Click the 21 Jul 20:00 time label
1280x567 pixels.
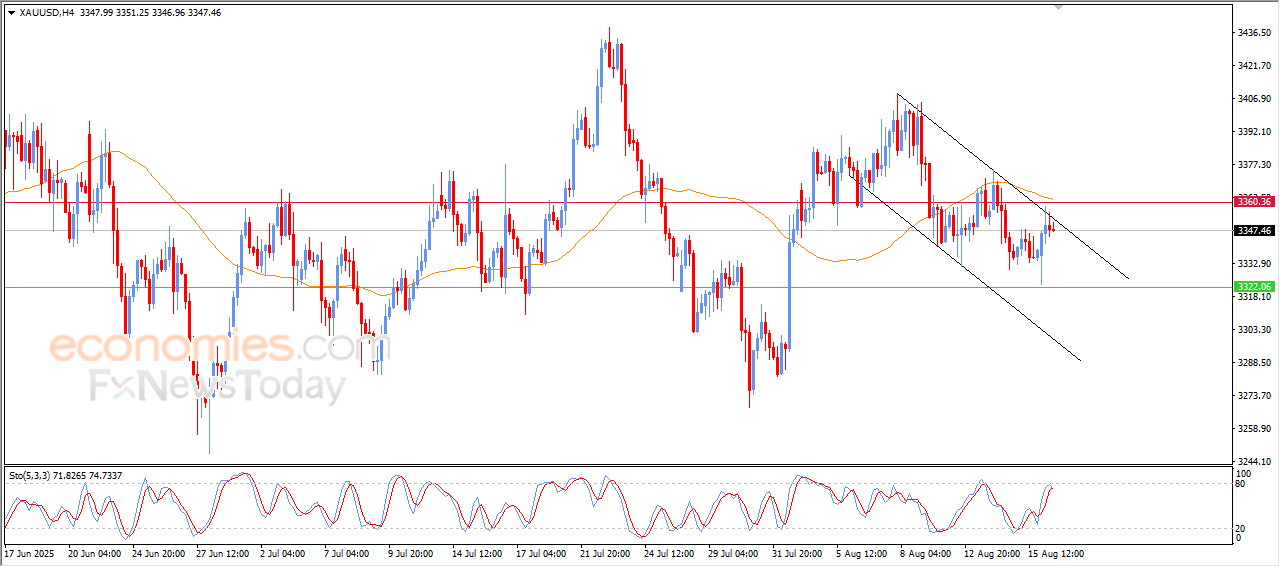pos(607,553)
